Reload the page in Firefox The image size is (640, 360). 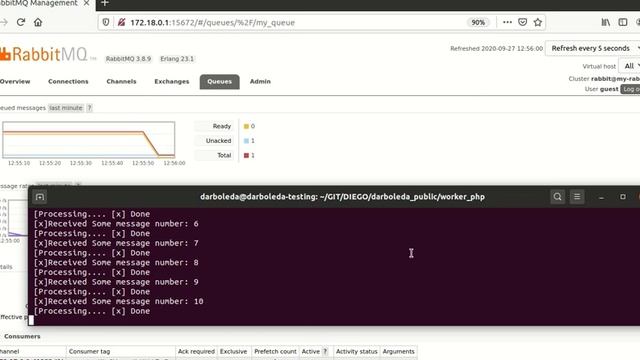point(21,22)
